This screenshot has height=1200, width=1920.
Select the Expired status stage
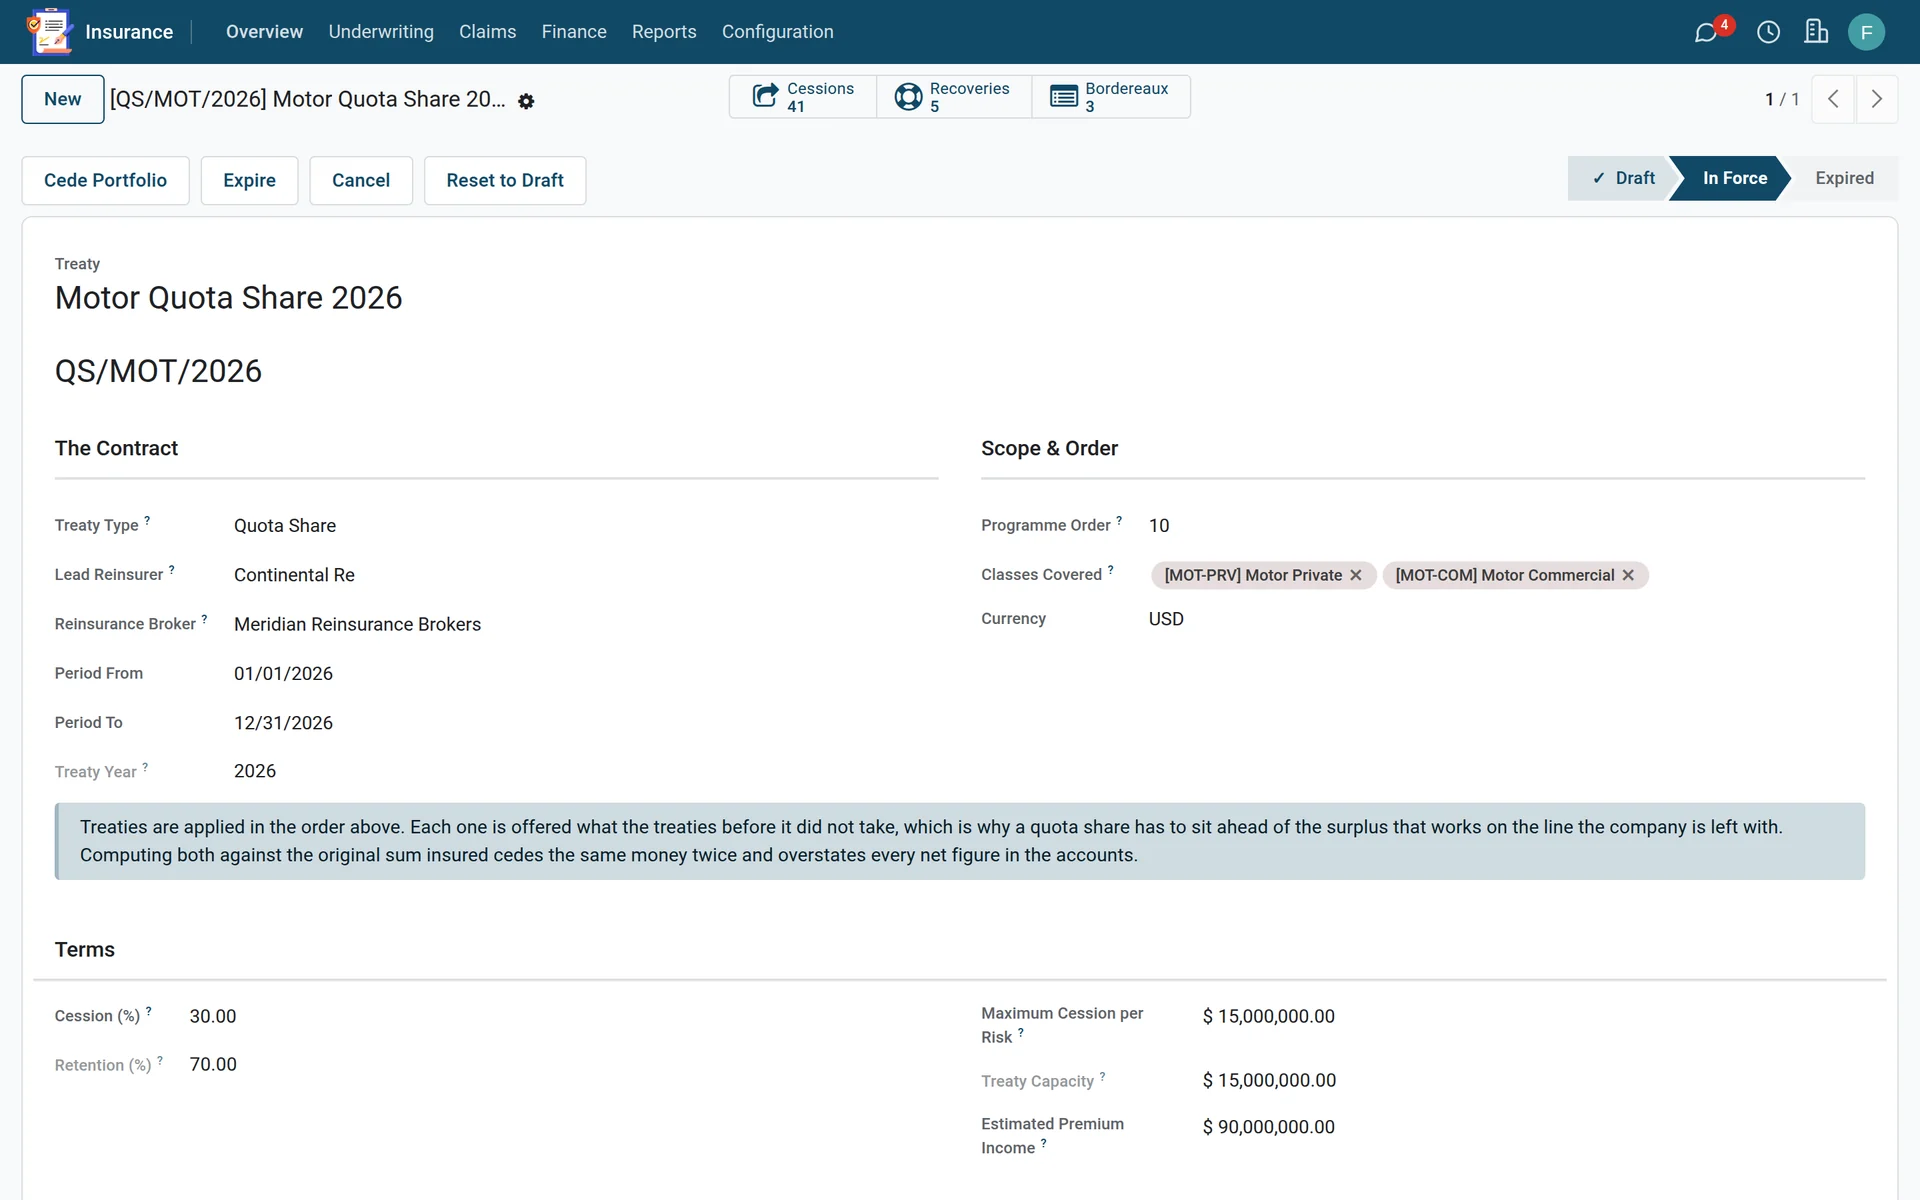coord(1844,178)
